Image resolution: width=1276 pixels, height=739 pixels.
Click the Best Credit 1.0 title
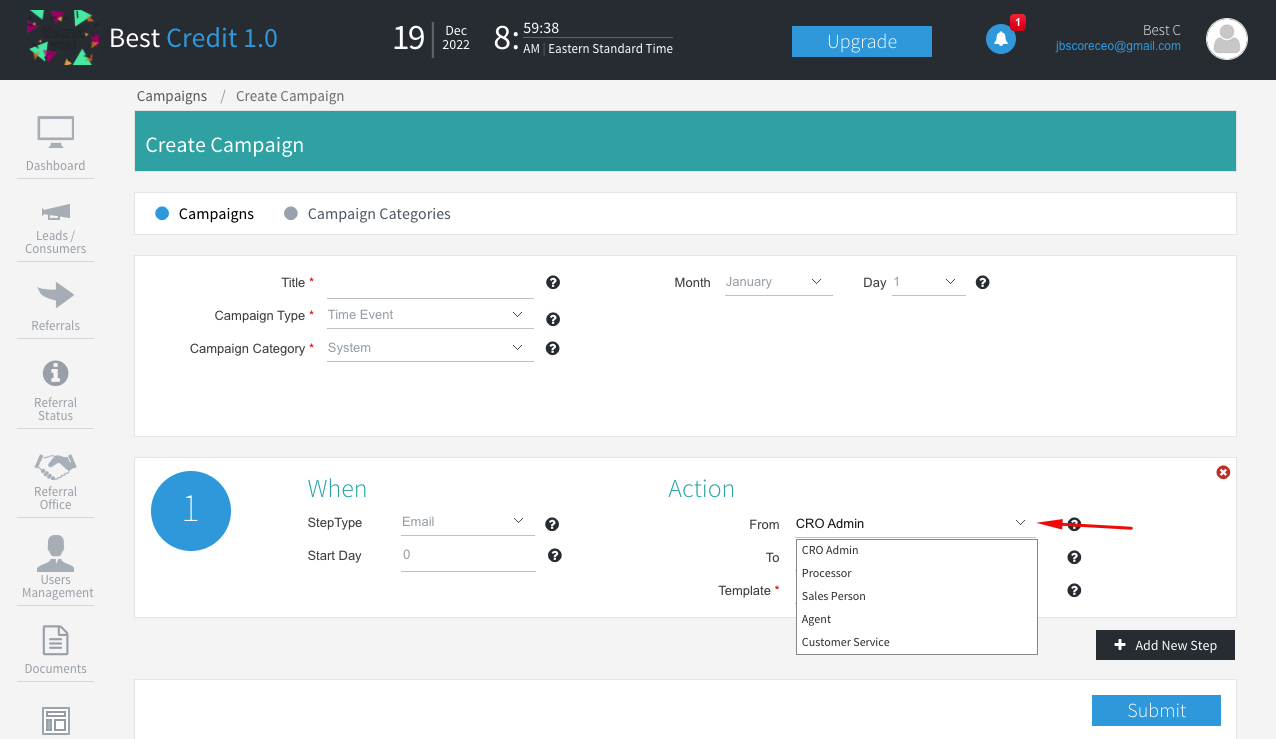[193, 38]
